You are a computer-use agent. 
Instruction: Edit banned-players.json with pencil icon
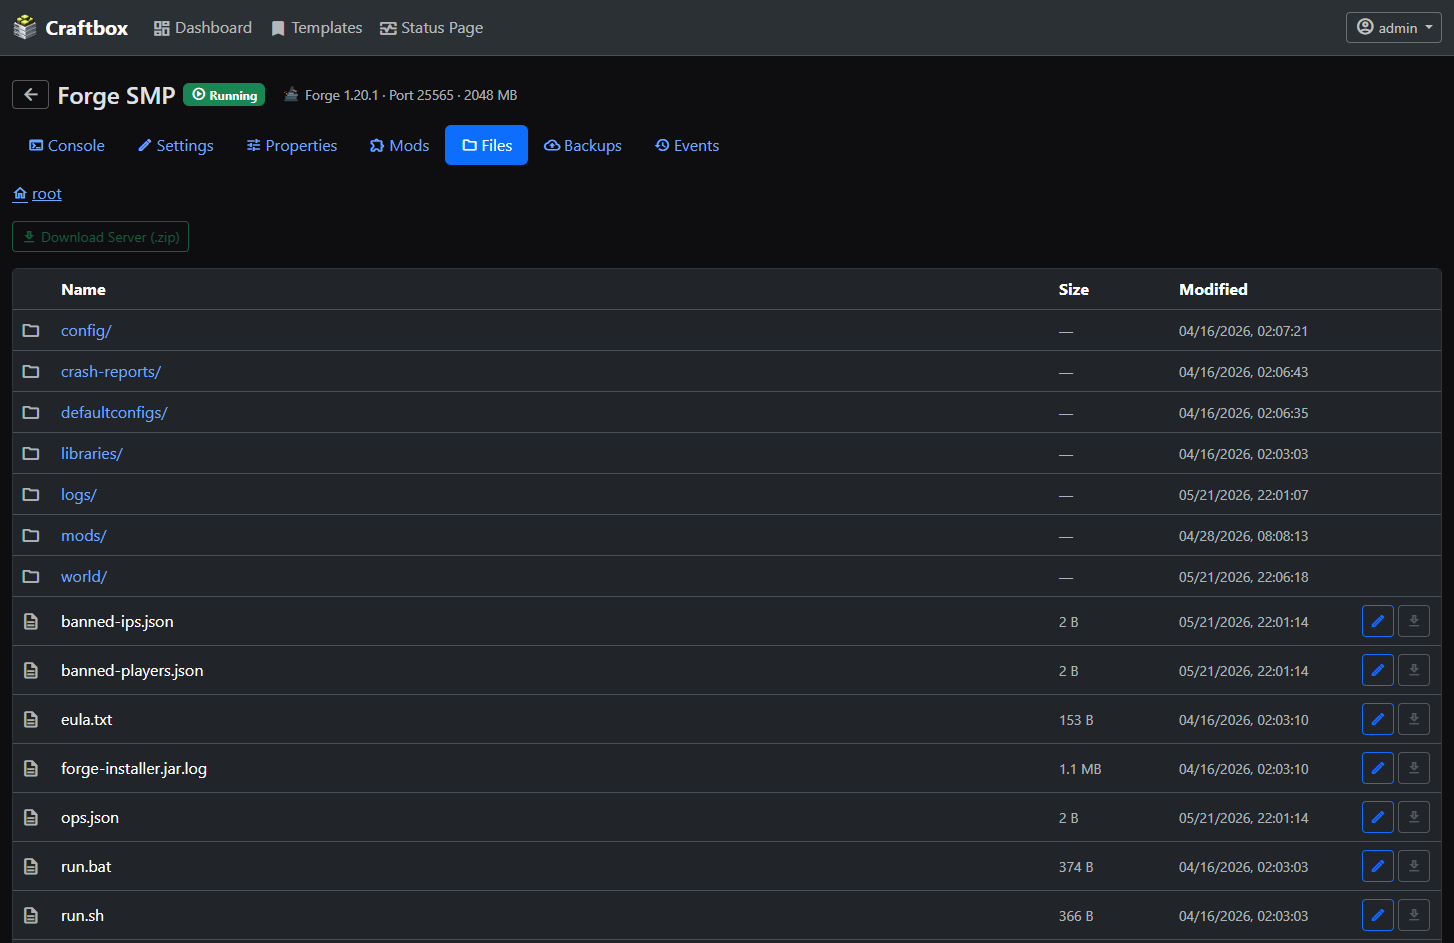[1378, 670]
